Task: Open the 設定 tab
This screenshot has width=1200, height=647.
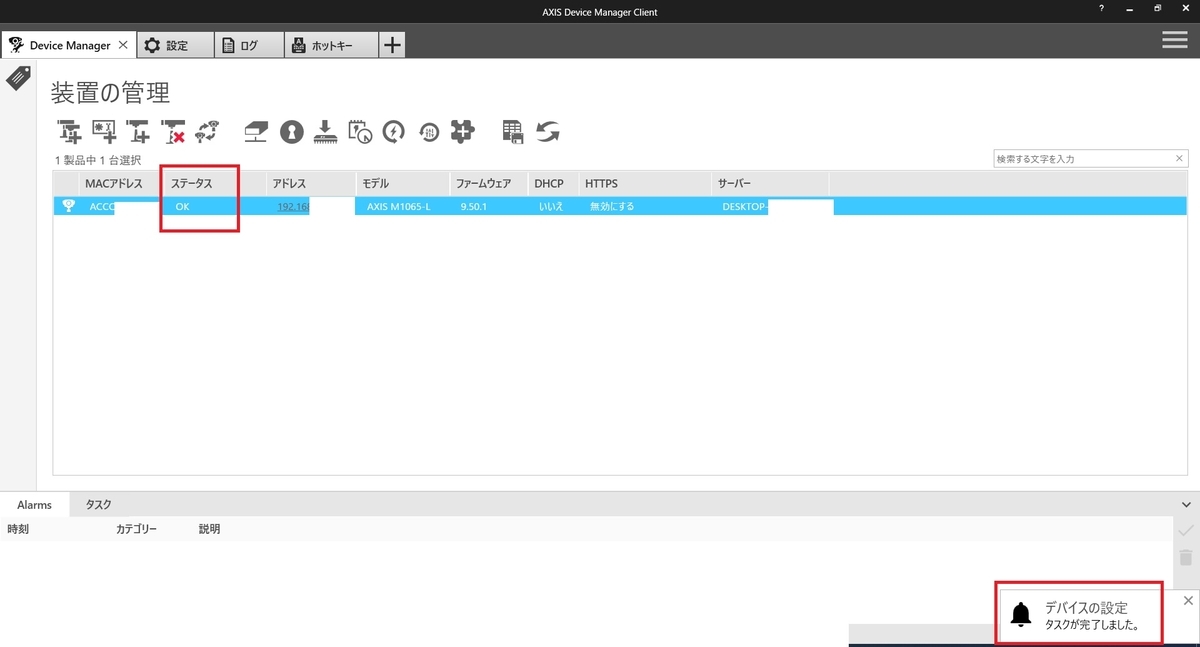Action: tap(176, 45)
